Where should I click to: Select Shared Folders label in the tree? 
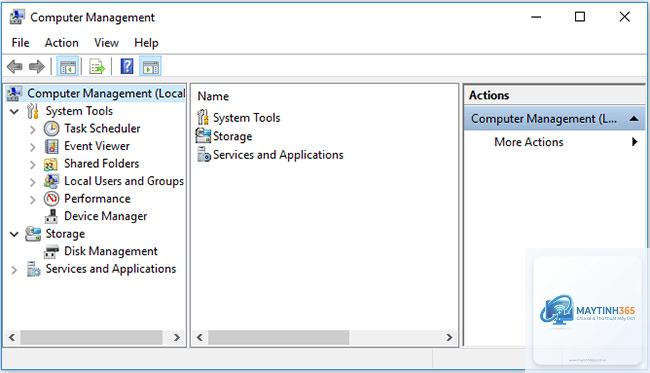[x=102, y=163]
